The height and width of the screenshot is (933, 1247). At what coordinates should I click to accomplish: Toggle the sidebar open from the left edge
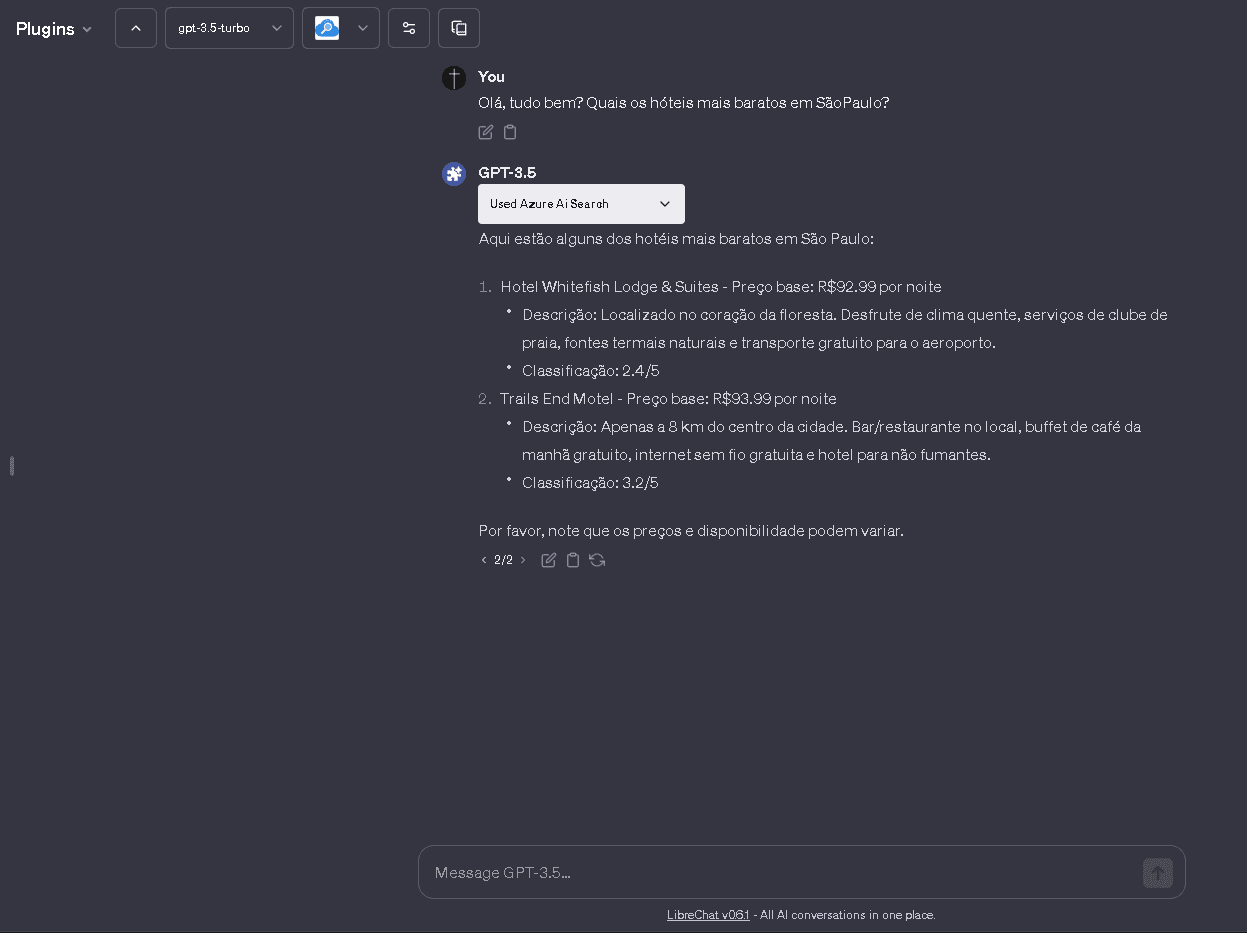tap(11, 466)
